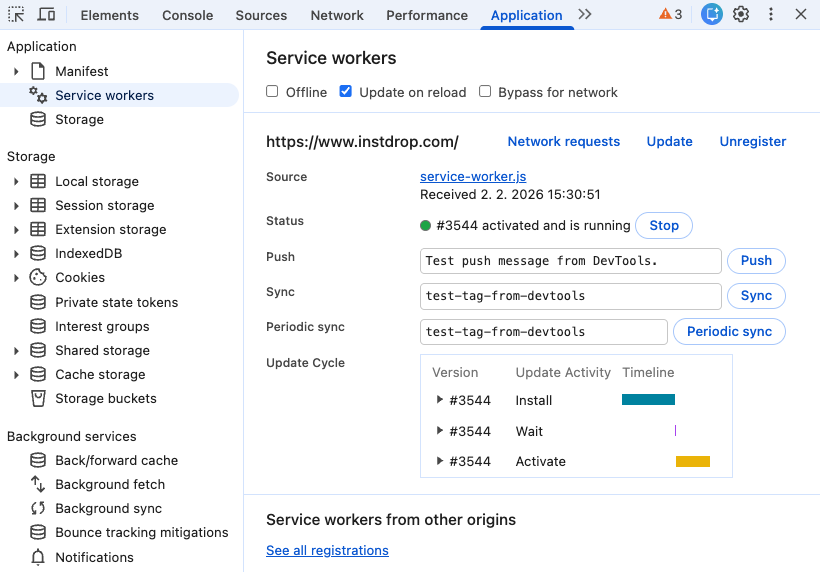The width and height of the screenshot is (820, 572).
Task: Click the Push button
Action: (x=756, y=260)
